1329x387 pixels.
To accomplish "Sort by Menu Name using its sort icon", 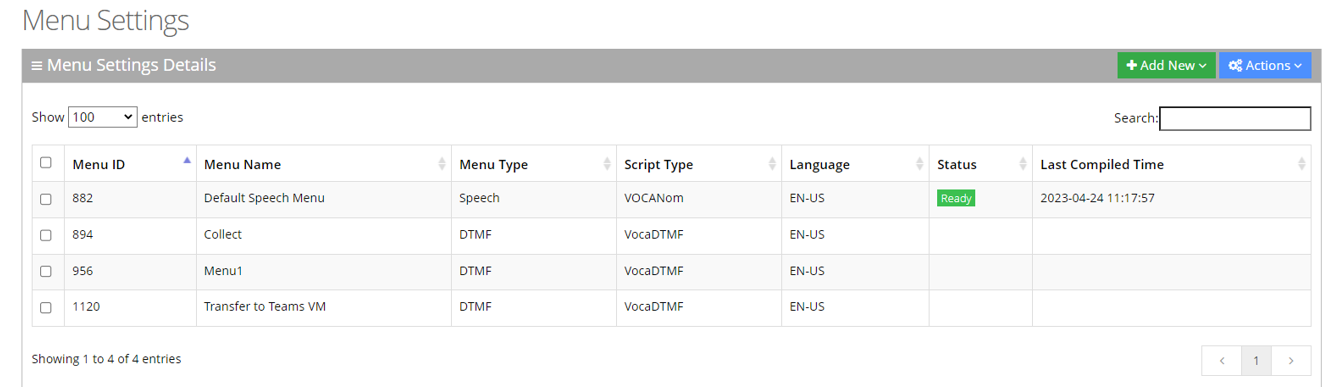I will (442, 164).
